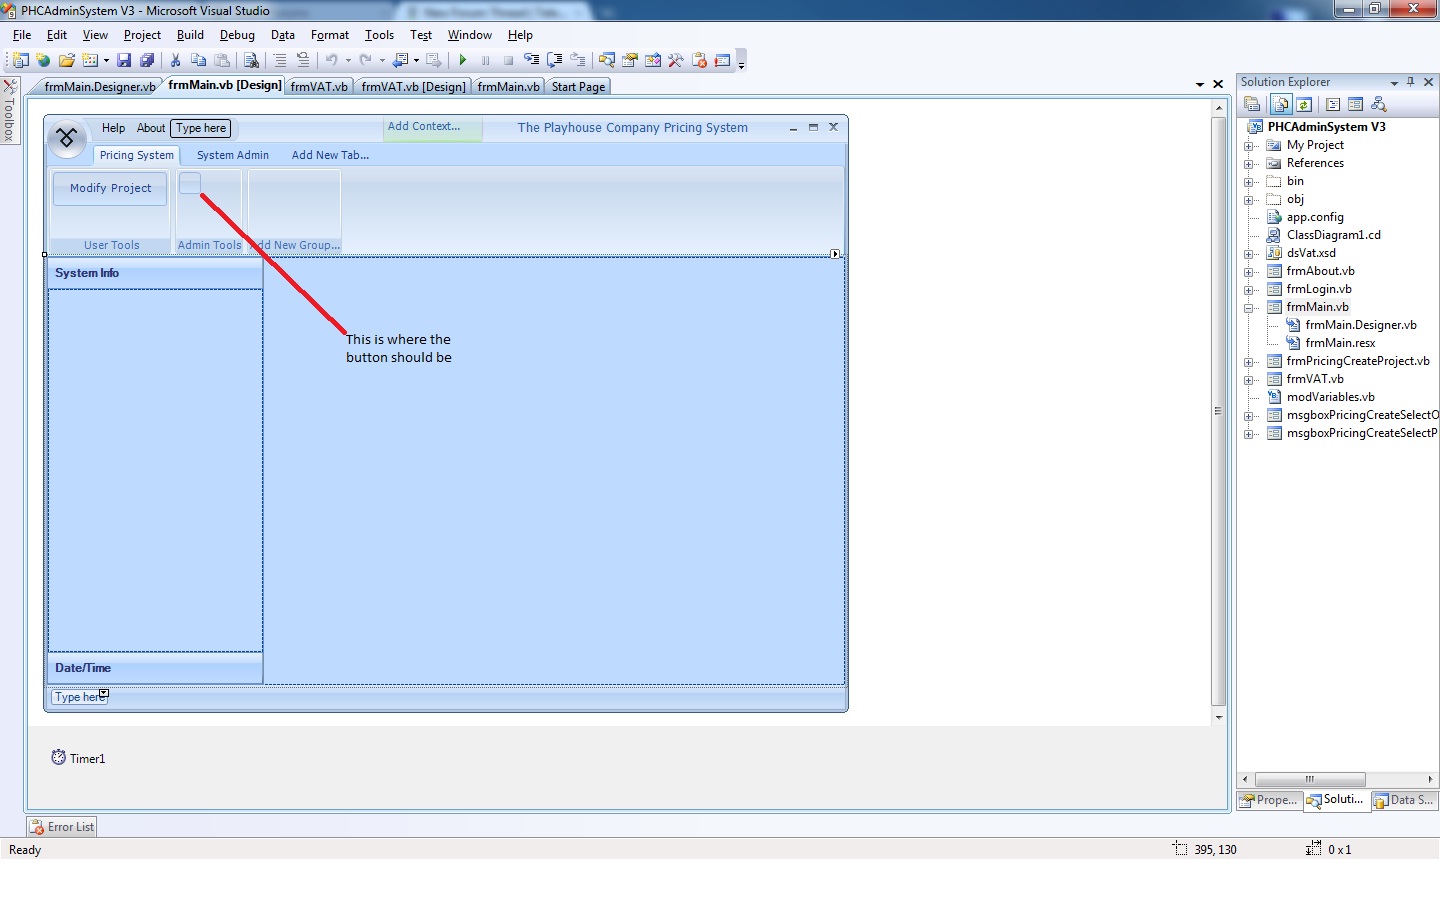The width and height of the screenshot is (1441, 900).
Task: Click the Save All toolbar icon
Action: pos(146,60)
